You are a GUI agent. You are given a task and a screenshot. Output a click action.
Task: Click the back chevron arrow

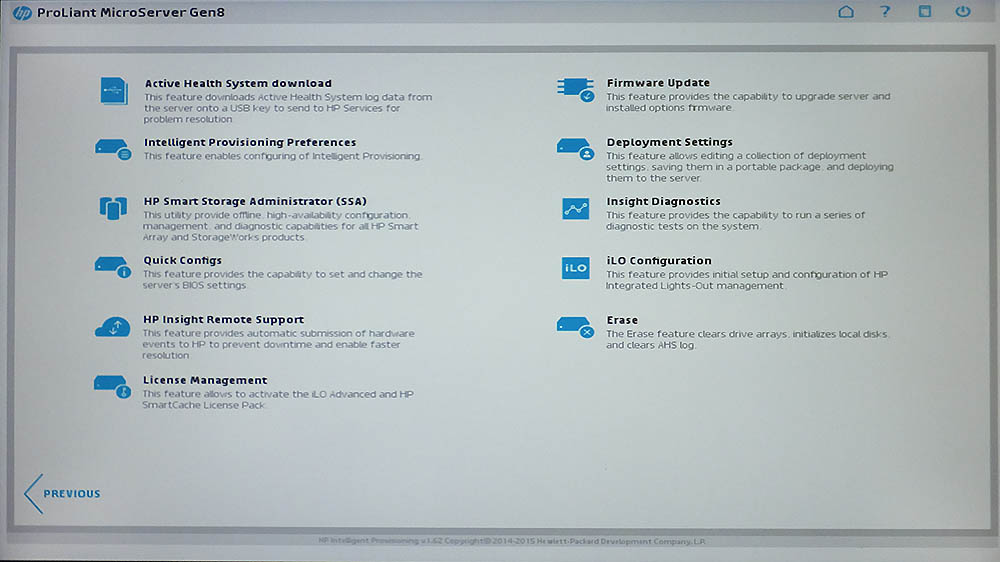click(x=33, y=494)
